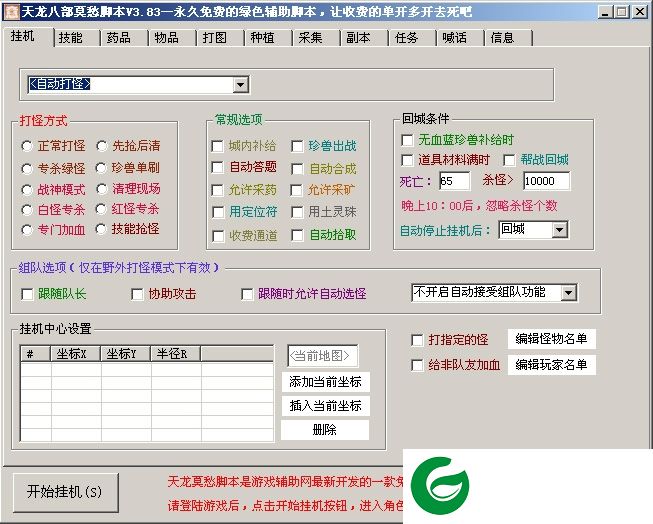Open 编辑玩家名单 editor

[551, 365]
